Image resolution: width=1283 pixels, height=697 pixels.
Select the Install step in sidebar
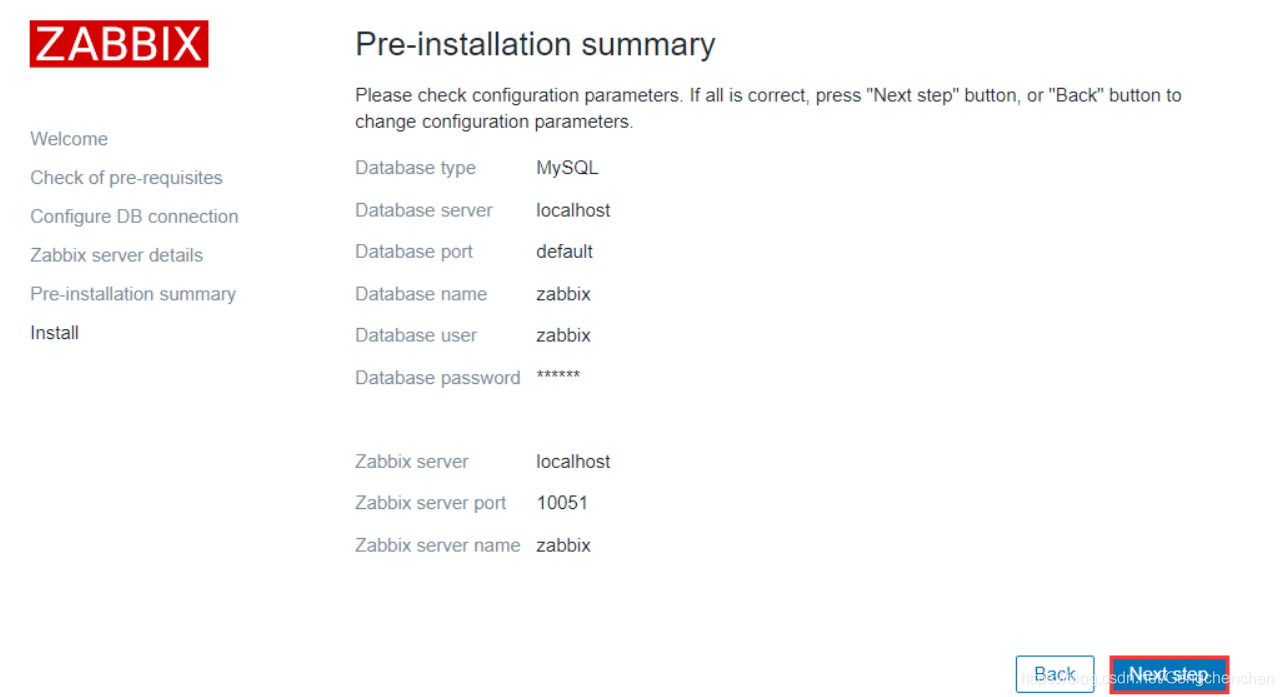54,333
